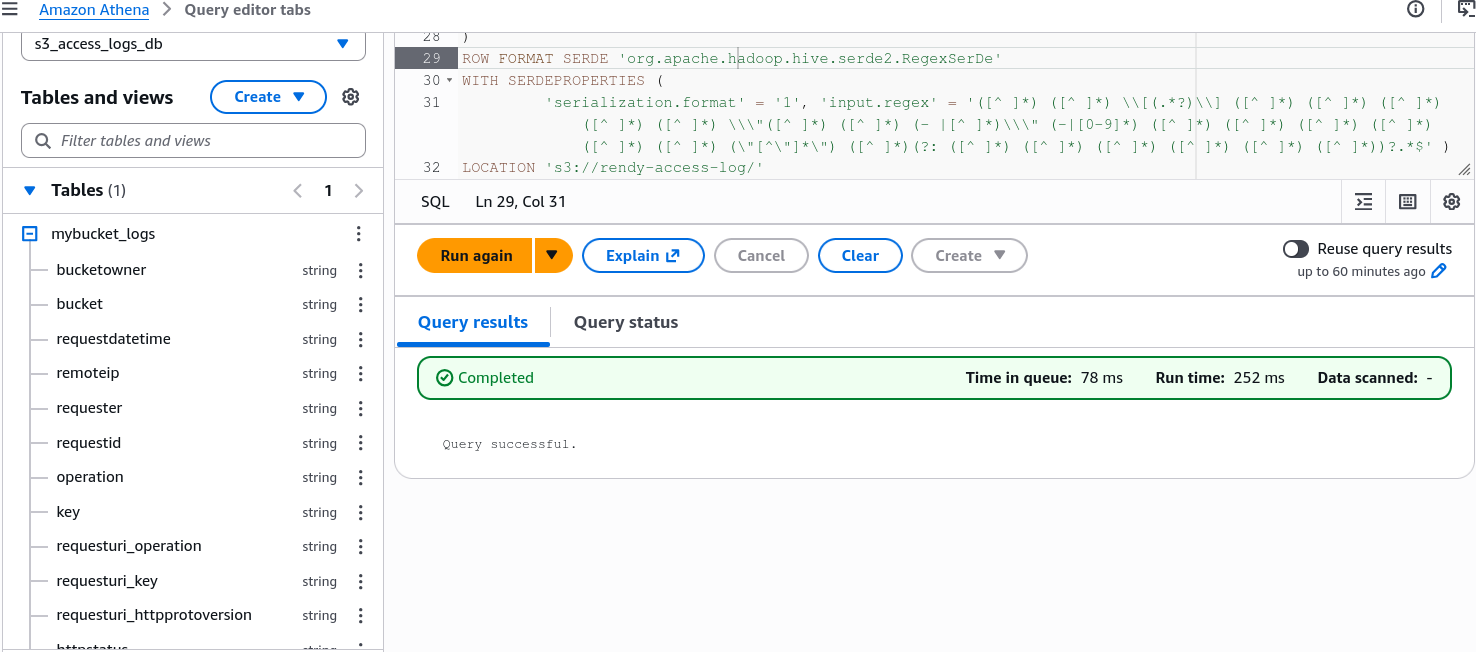Click LOCATION line 32 in editor
The image size is (1476, 652).
(612, 168)
